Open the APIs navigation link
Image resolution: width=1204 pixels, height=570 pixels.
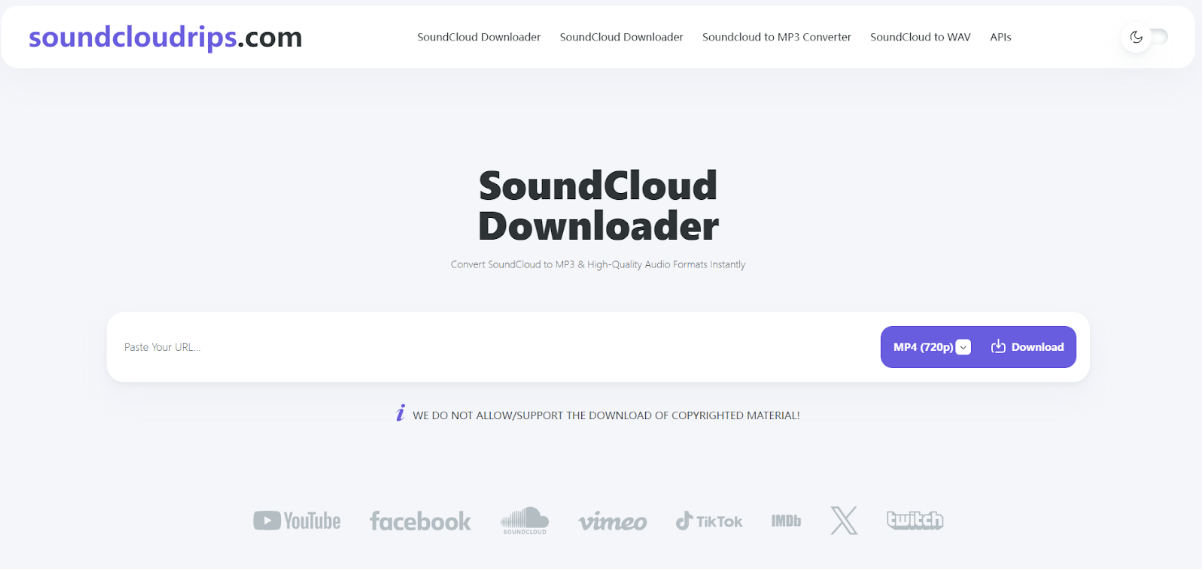click(1000, 37)
